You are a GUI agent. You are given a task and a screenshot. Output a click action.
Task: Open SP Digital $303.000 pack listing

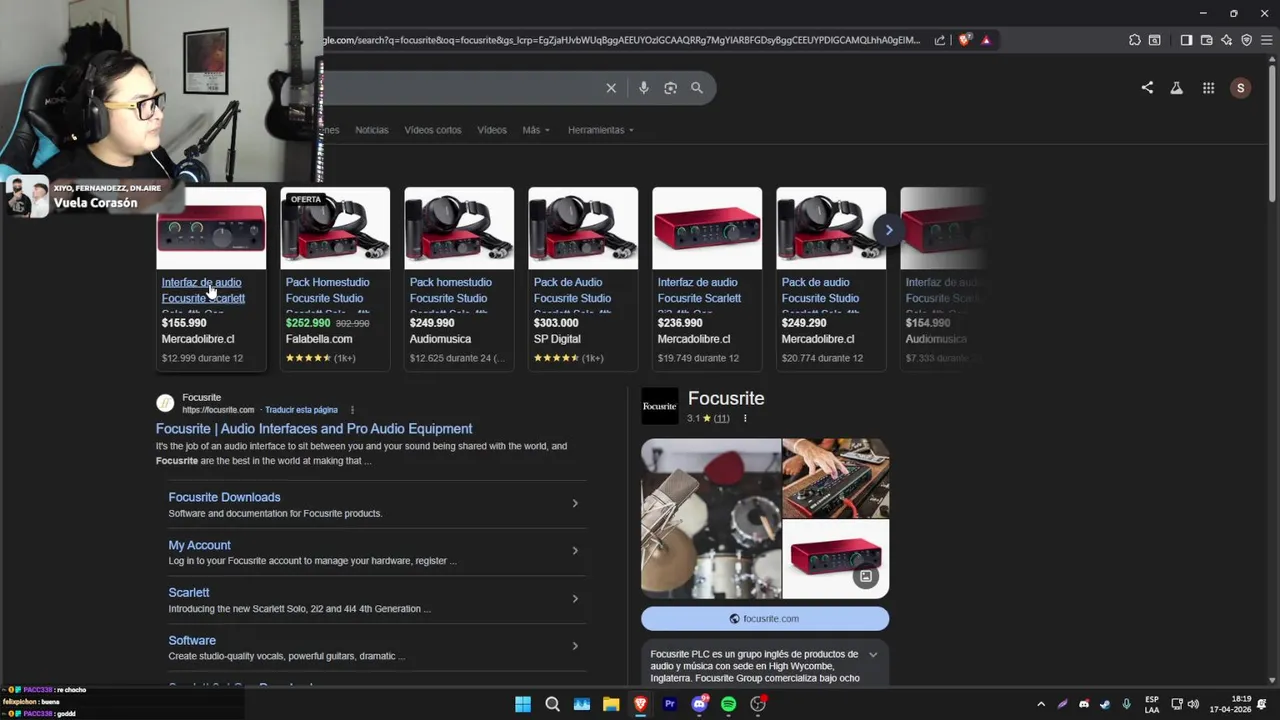pos(583,279)
